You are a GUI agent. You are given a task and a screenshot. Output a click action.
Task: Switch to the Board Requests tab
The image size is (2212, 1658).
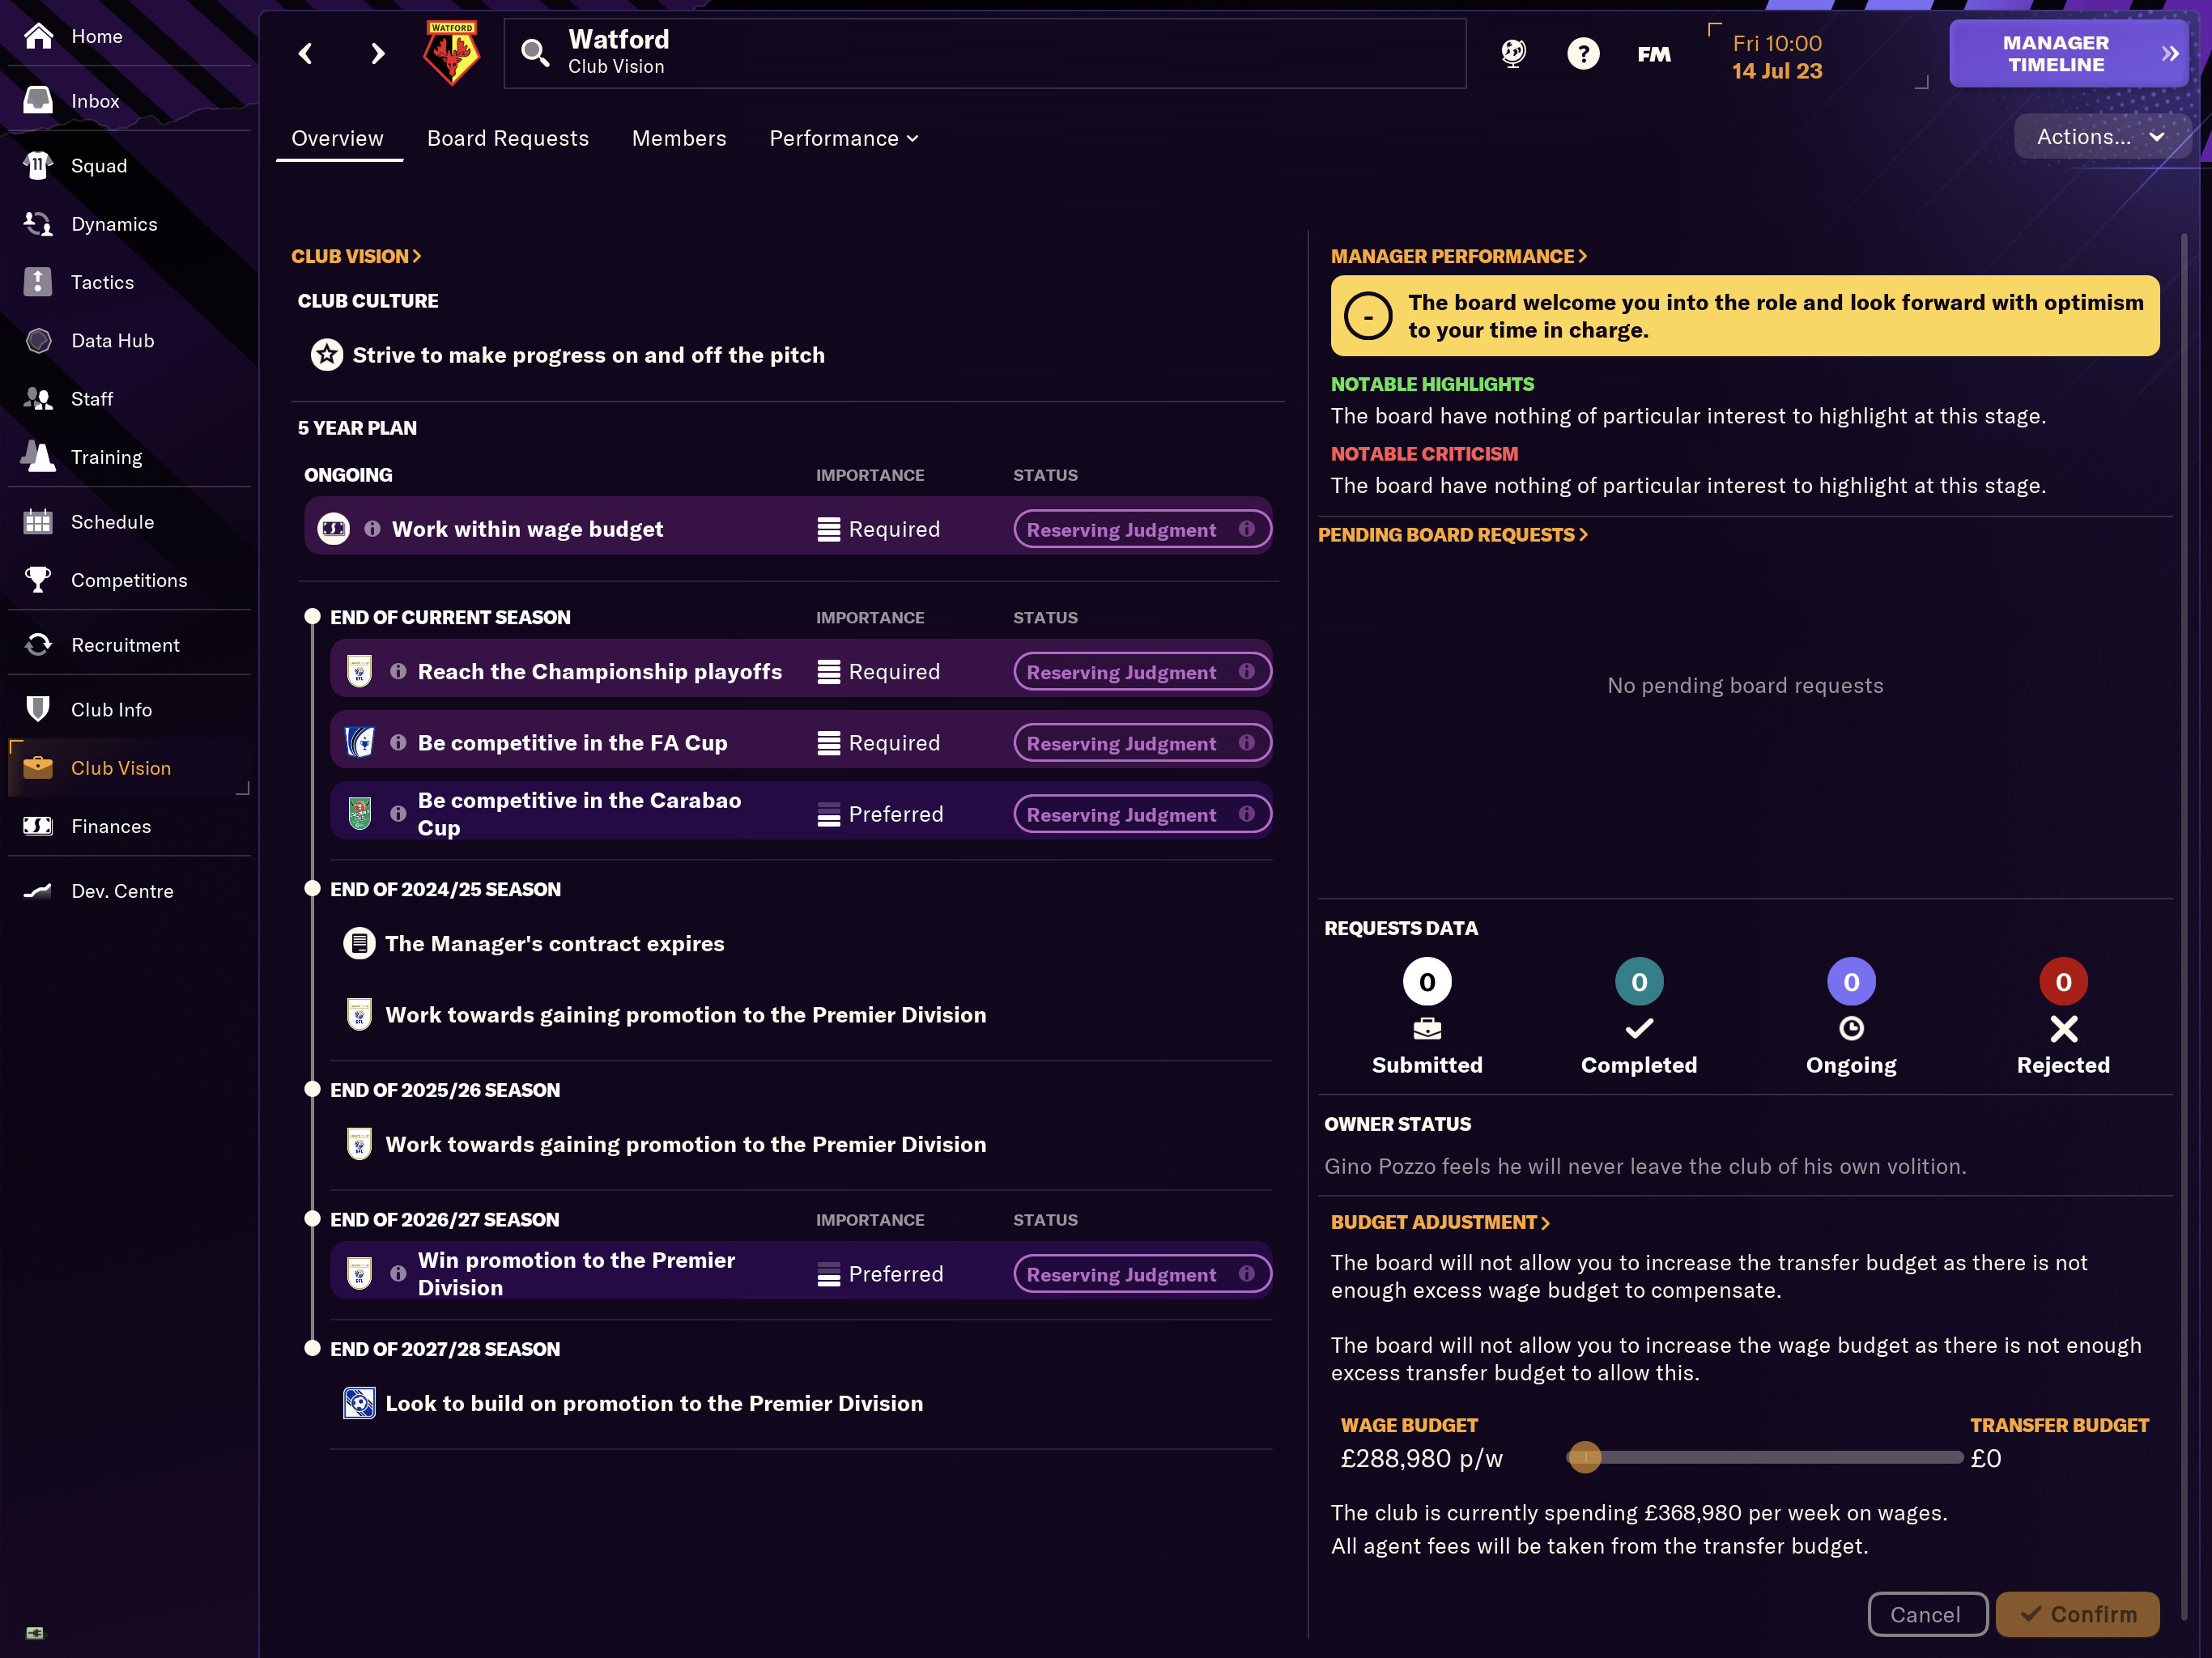coord(508,138)
